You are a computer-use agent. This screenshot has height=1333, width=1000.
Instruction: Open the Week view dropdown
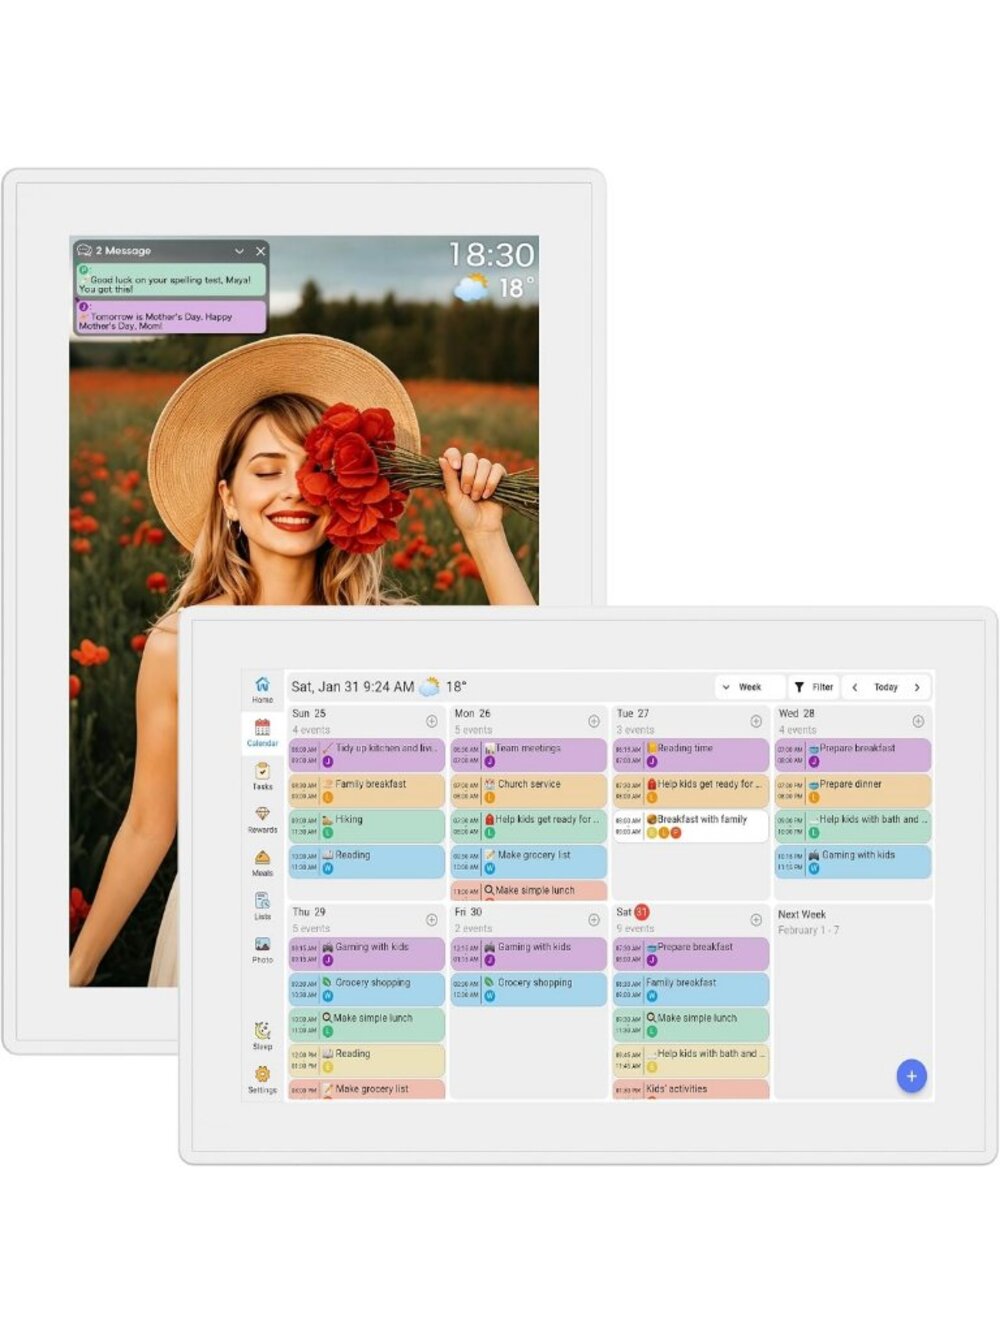click(749, 687)
